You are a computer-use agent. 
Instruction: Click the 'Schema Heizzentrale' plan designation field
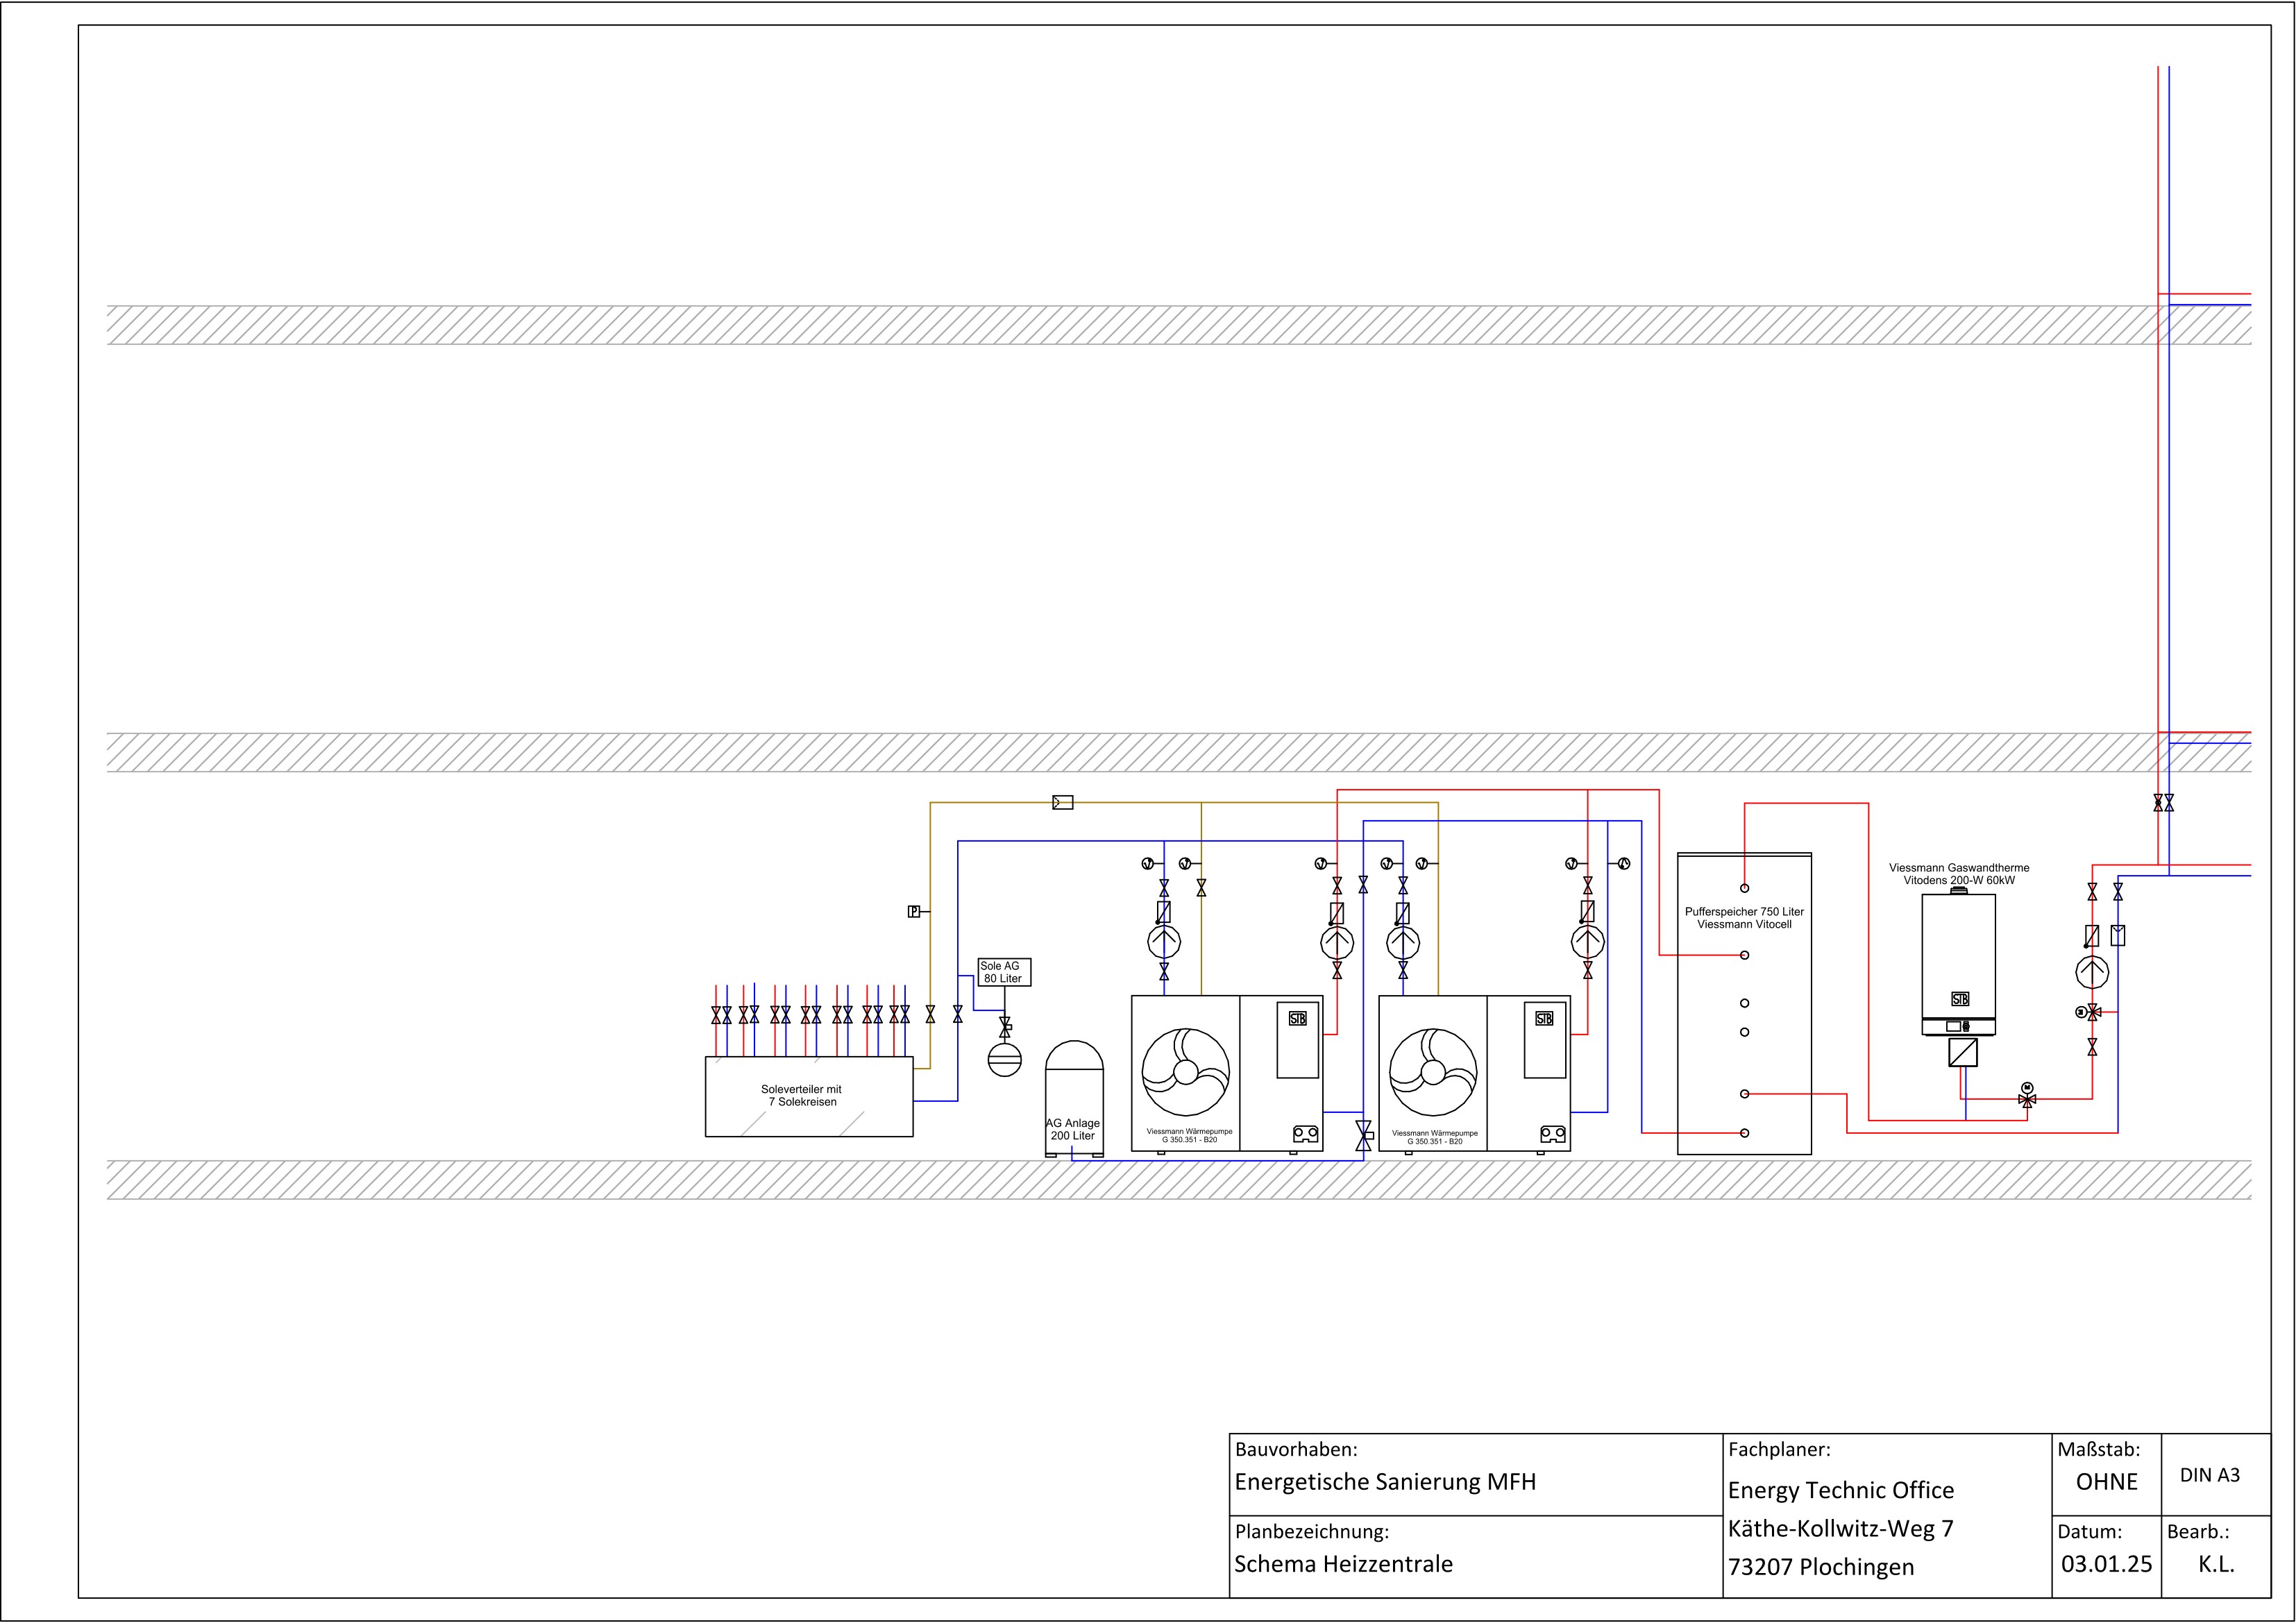click(1343, 1564)
